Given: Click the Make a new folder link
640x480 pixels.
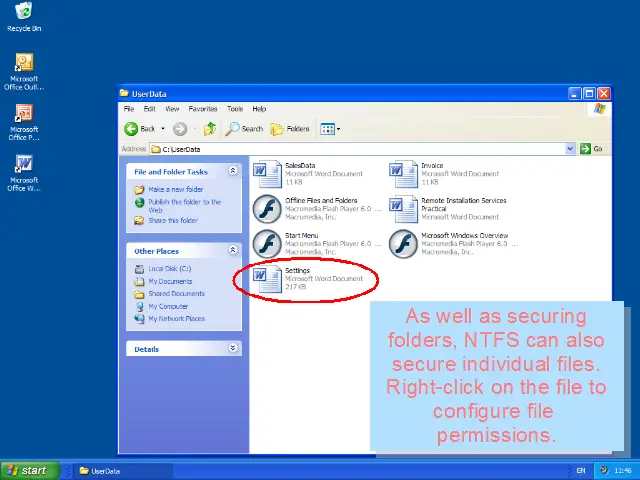Looking at the screenshot, I should (175, 189).
